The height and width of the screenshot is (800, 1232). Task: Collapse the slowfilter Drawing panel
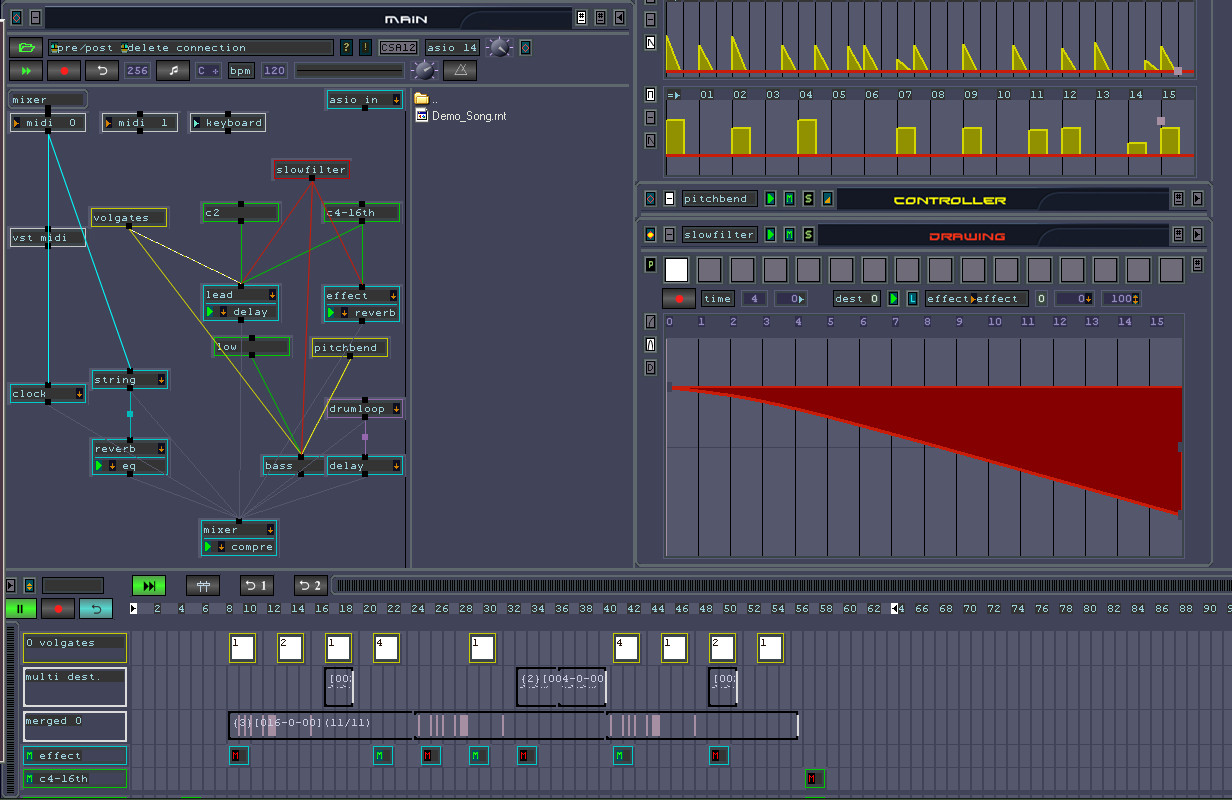(x=669, y=235)
